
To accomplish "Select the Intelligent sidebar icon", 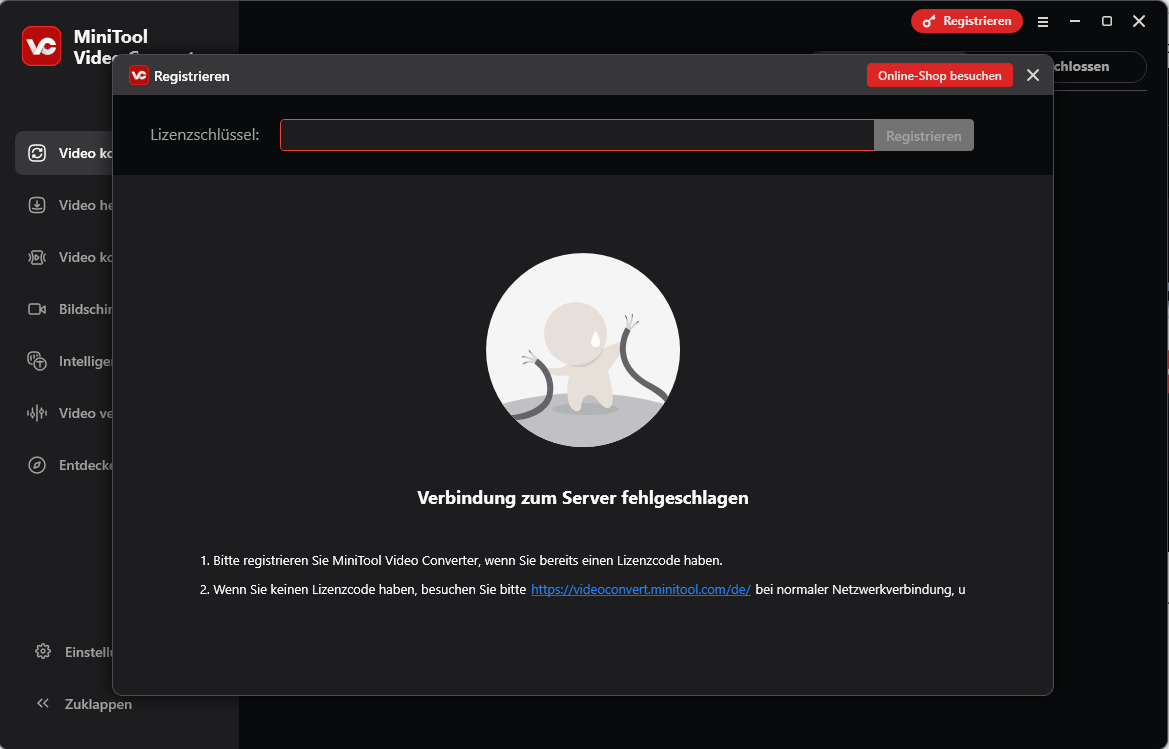I will (37, 361).
